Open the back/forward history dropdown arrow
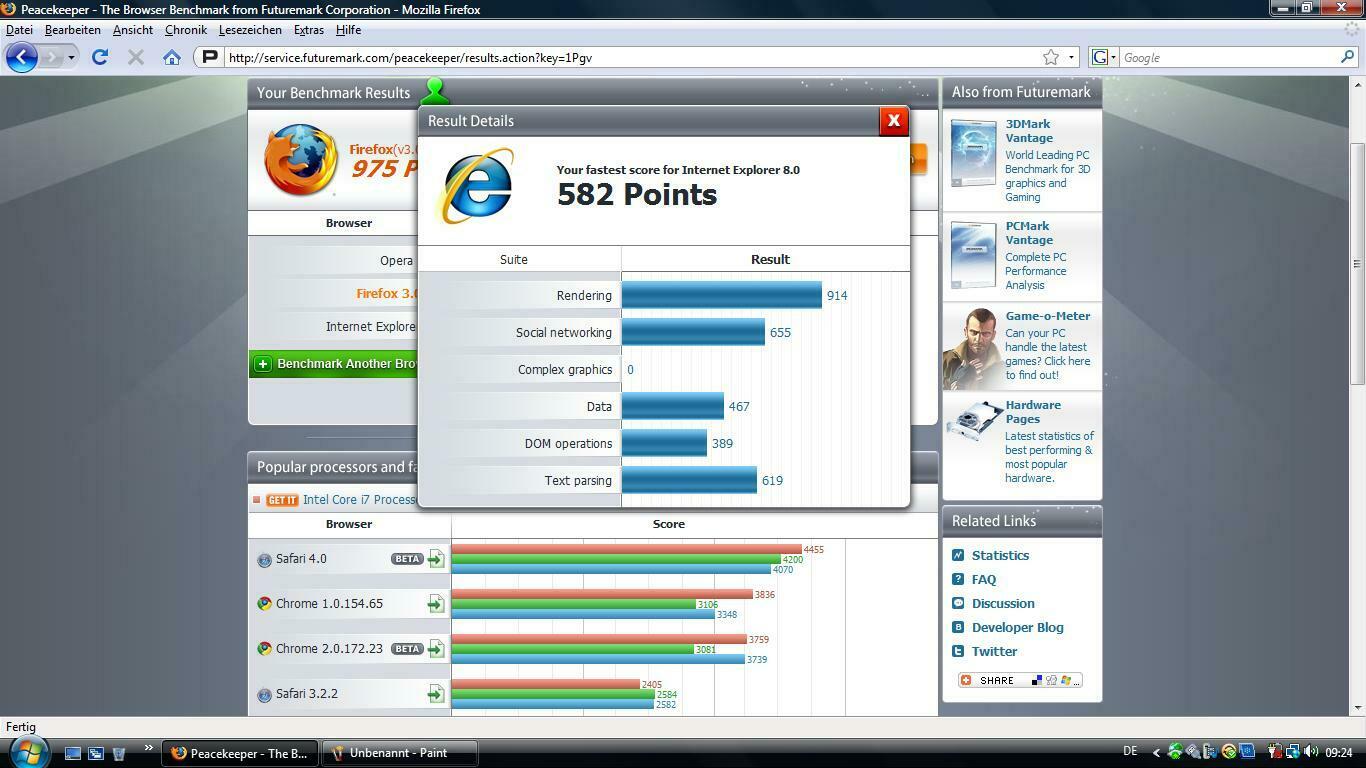The width and height of the screenshot is (1366, 768). pyautogui.click(x=71, y=57)
